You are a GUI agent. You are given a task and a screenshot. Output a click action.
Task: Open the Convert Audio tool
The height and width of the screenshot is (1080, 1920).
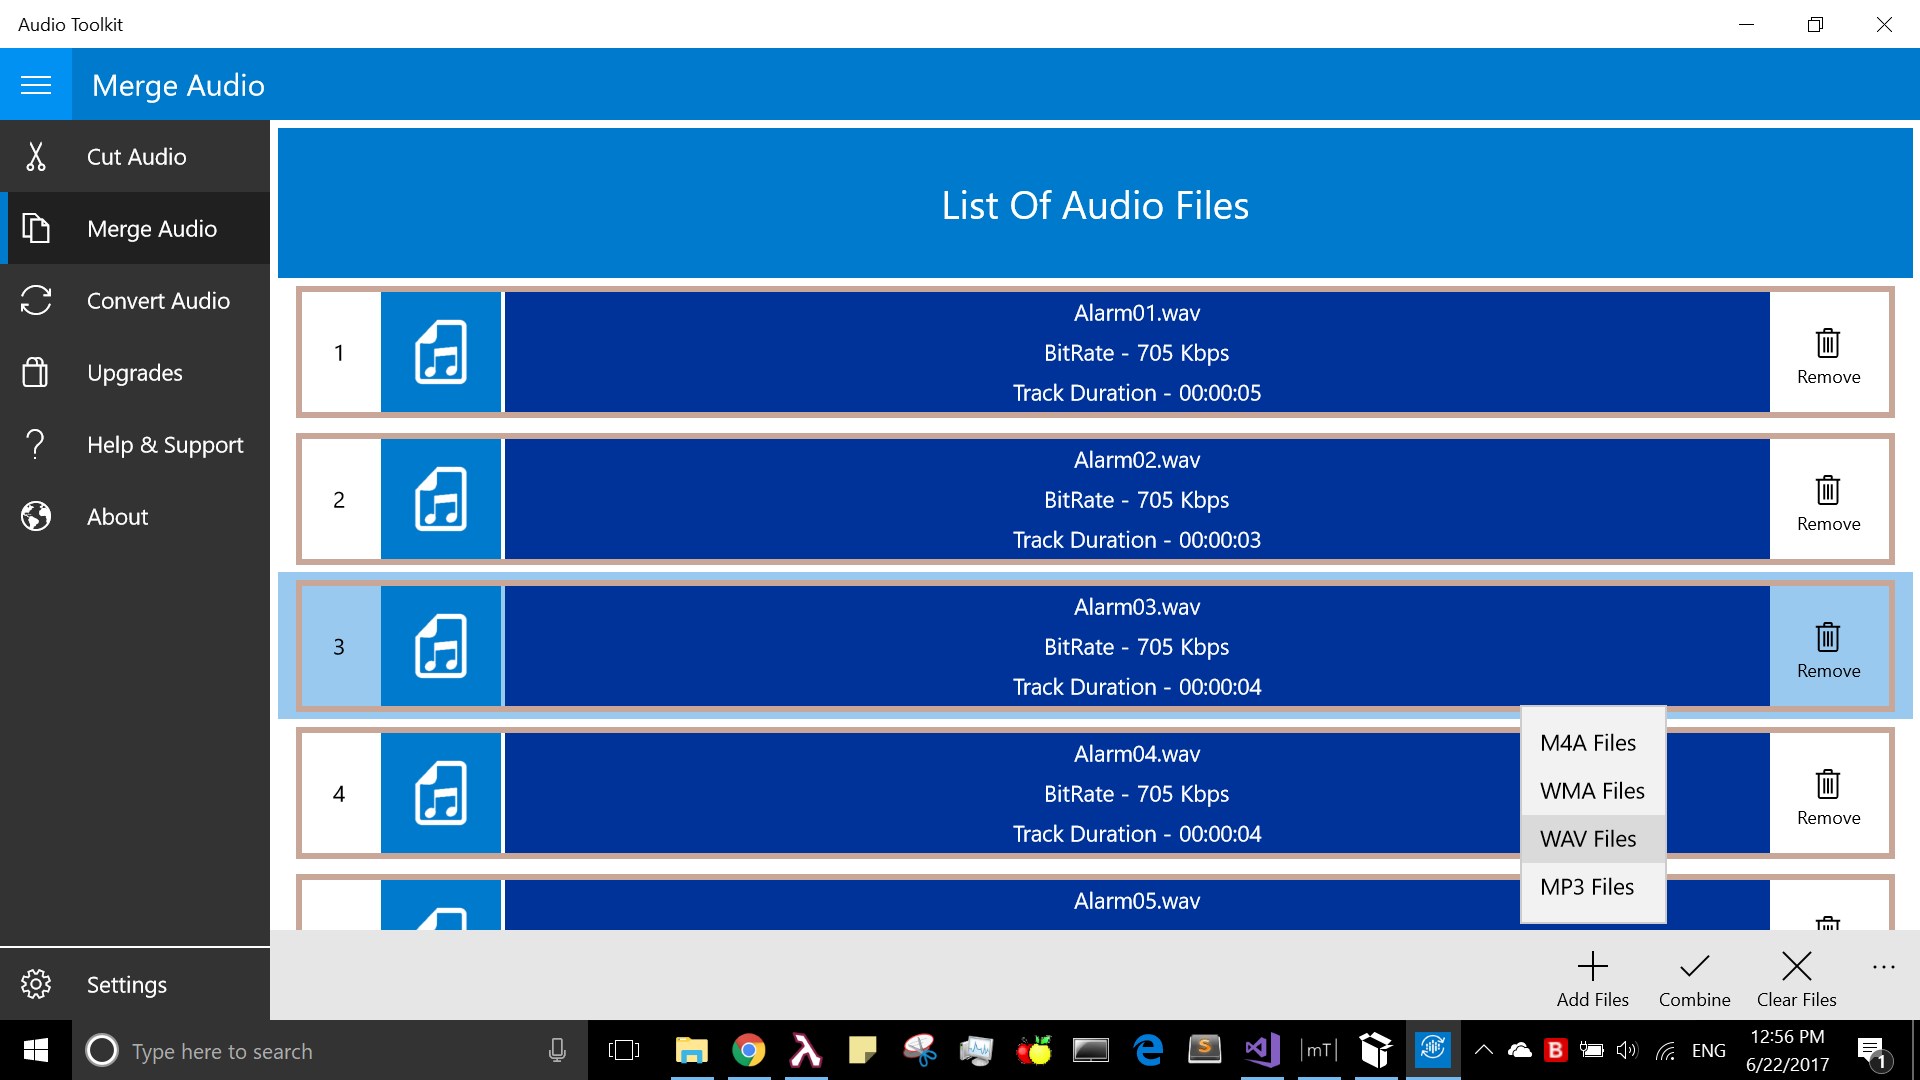tap(158, 300)
